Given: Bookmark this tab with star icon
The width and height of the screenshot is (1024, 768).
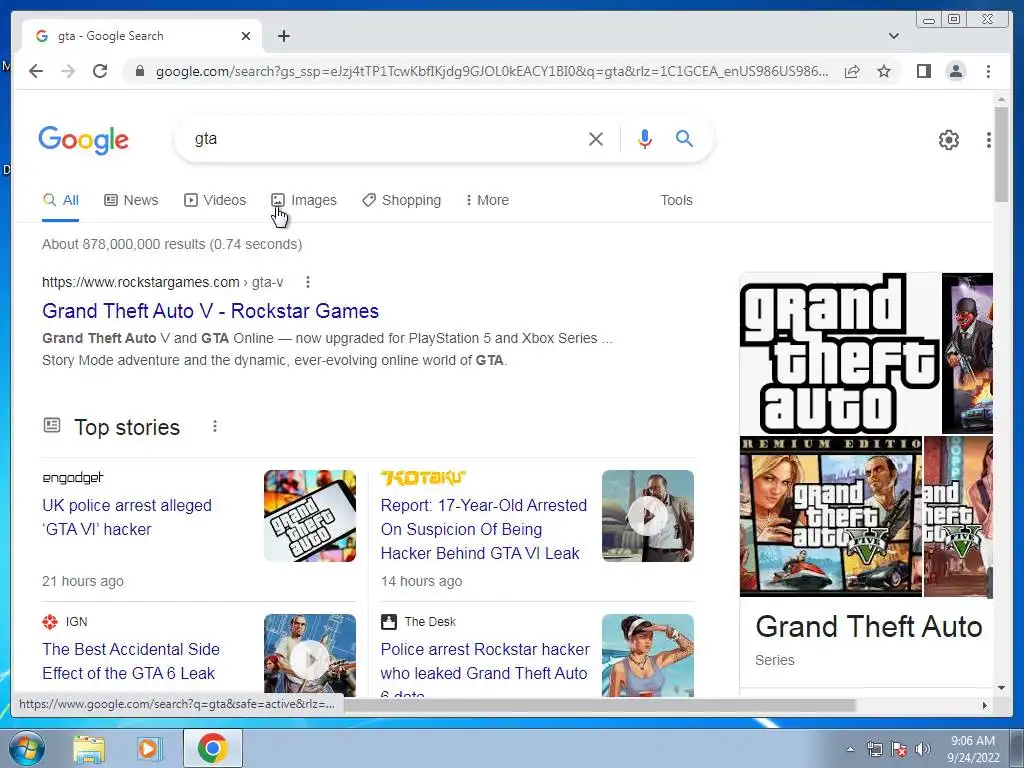Looking at the screenshot, I should [884, 71].
